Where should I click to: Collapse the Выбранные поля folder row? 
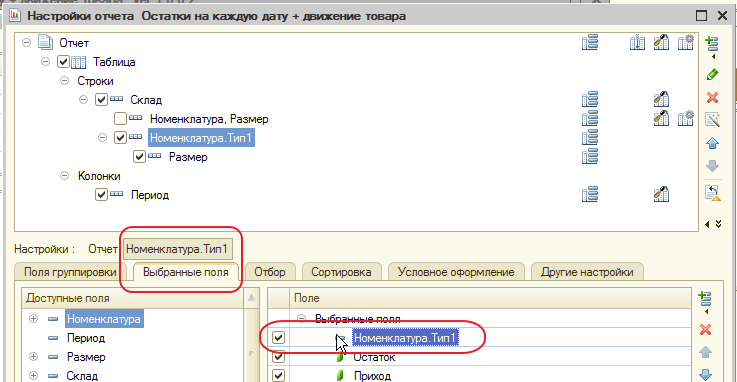(302, 319)
